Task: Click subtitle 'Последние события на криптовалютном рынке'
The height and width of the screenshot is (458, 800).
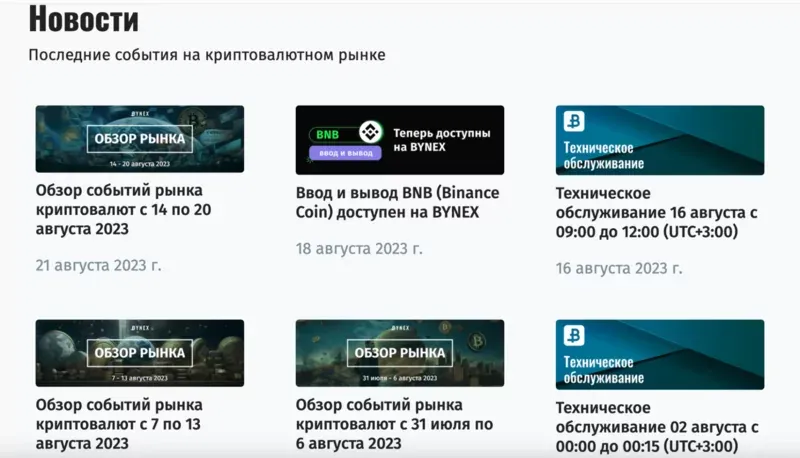Action: [207, 55]
